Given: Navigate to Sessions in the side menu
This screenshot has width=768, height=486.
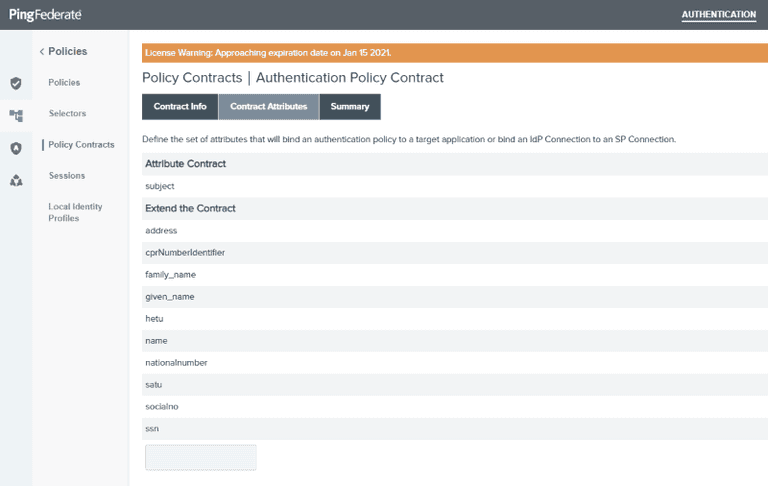Looking at the screenshot, I should [x=66, y=176].
